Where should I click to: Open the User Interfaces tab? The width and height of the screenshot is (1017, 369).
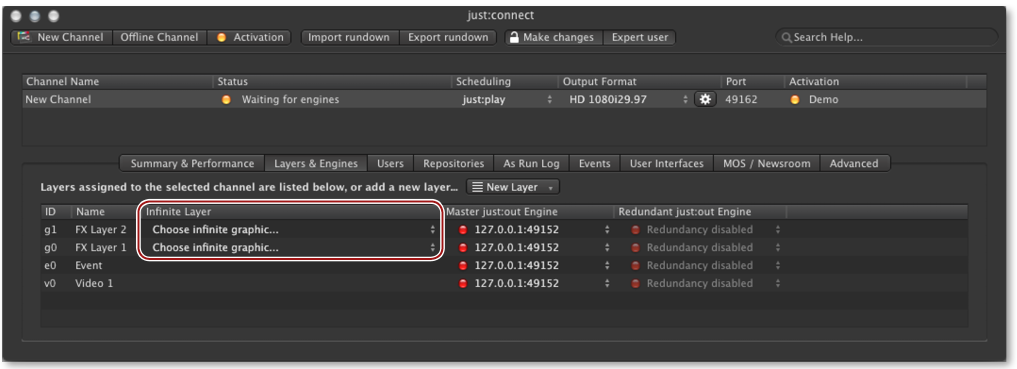point(667,163)
